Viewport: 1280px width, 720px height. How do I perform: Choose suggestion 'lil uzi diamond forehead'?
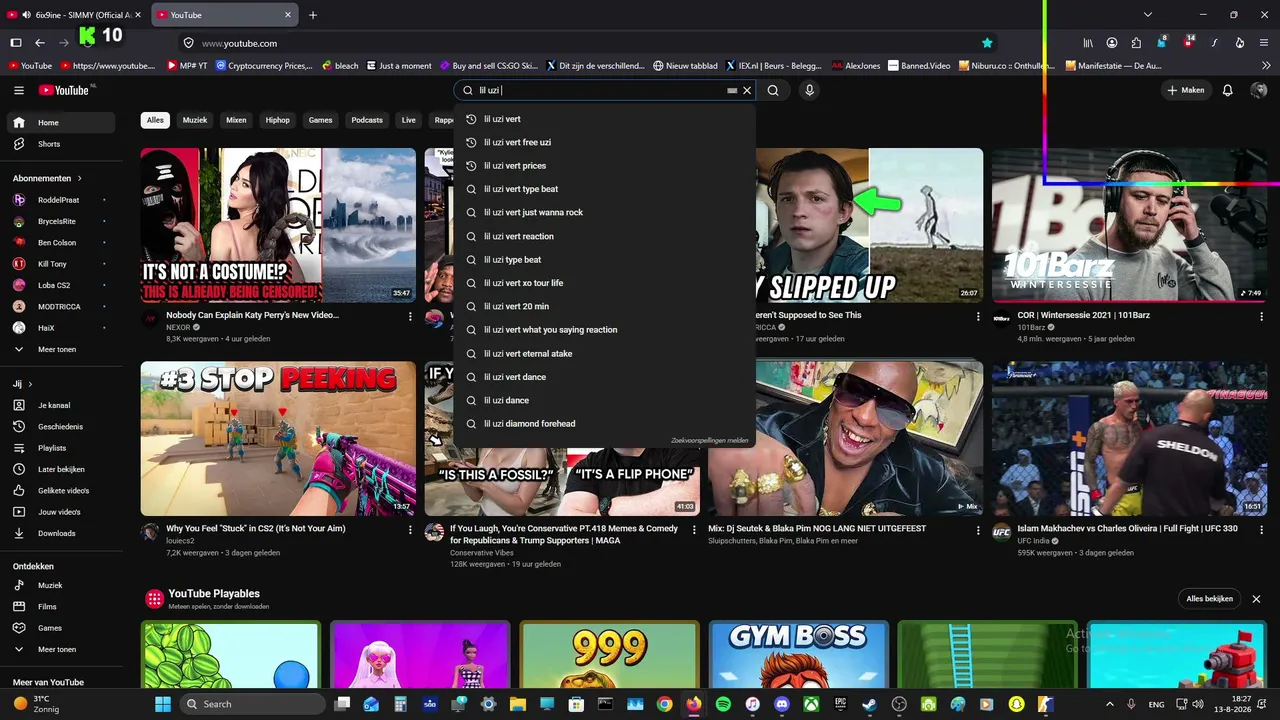[604, 424]
